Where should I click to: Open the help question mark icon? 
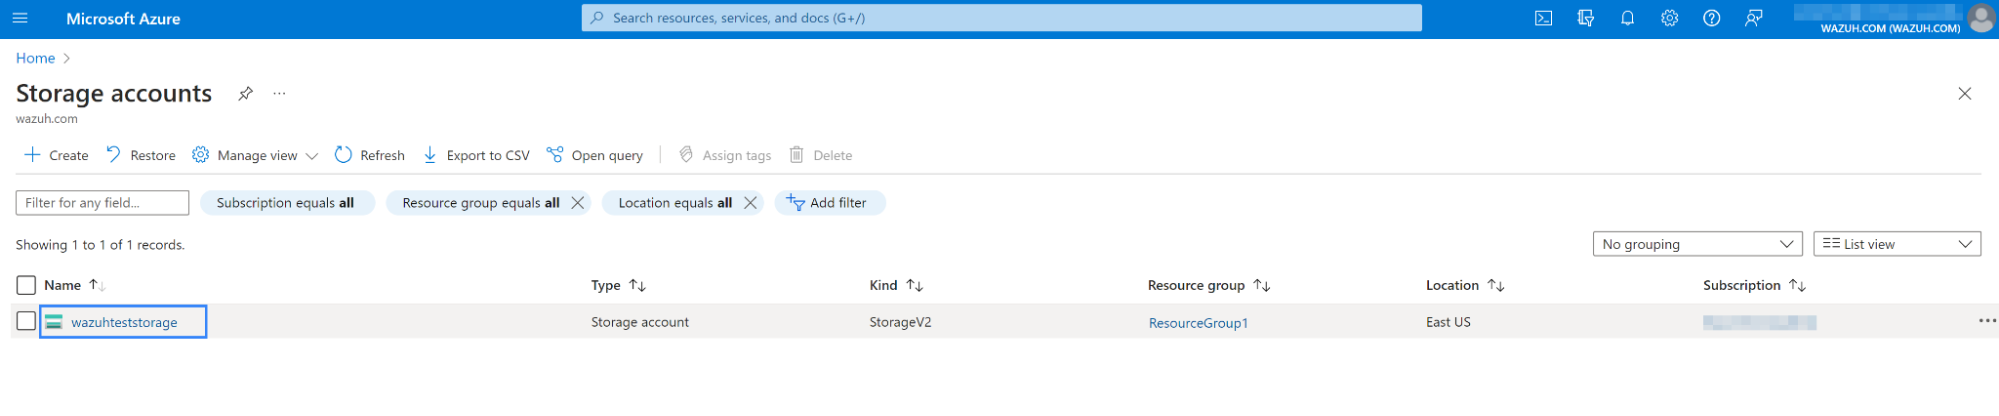click(1711, 18)
